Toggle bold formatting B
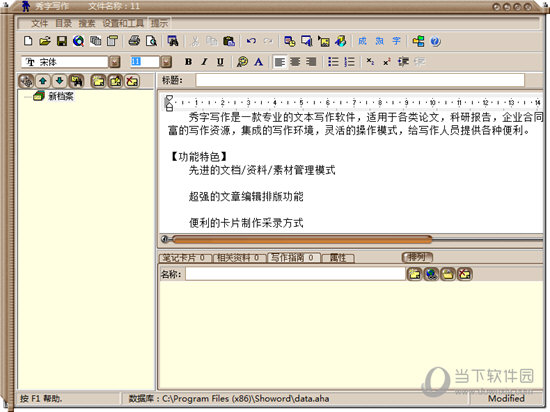 (x=188, y=62)
